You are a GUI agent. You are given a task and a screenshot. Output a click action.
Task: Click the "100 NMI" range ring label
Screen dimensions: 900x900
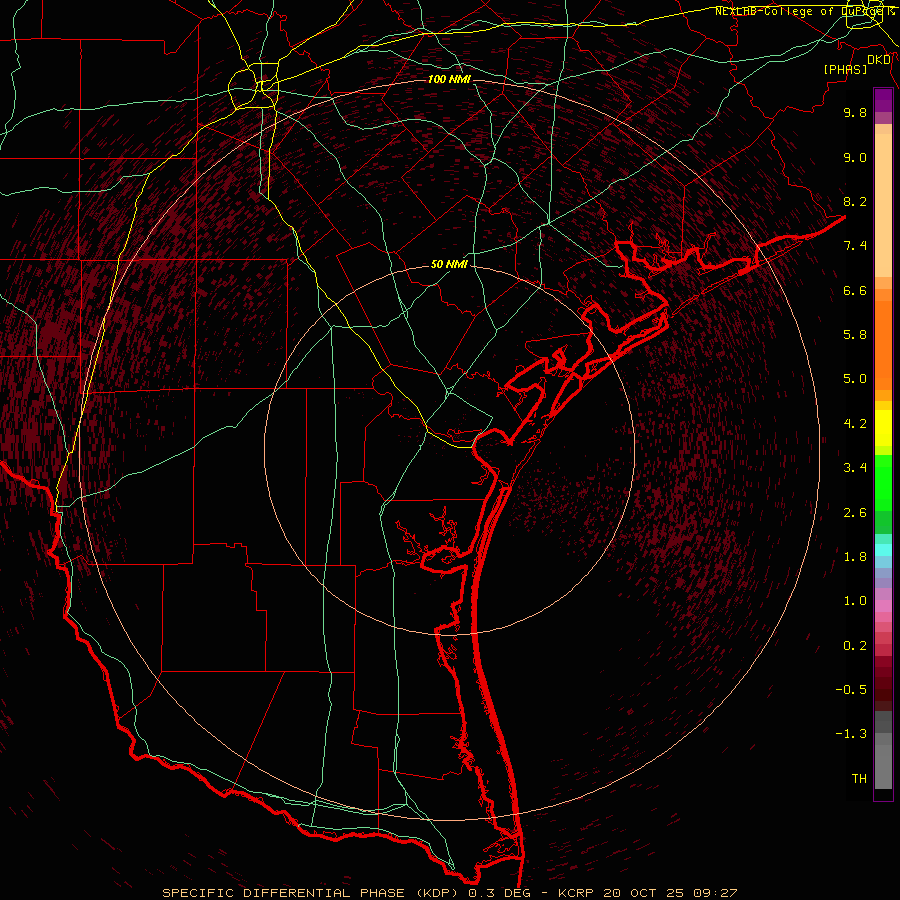pyautogui.click(x=449, y=79)
